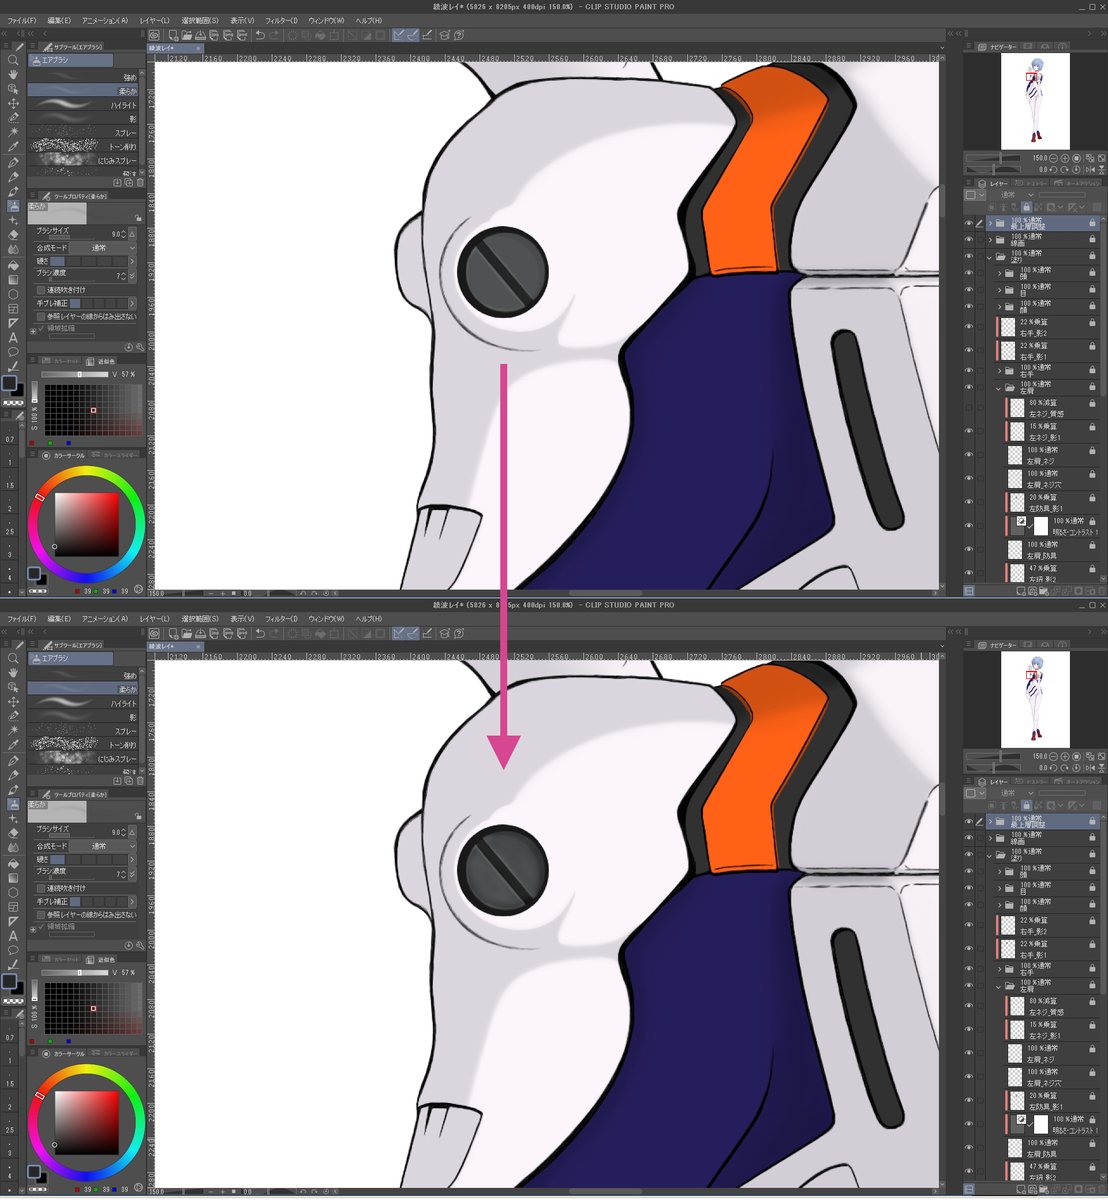Select the 強め airbrush sub tool in the upper window
This screenshot has height=1200, width=1108.
pos(83,77)
